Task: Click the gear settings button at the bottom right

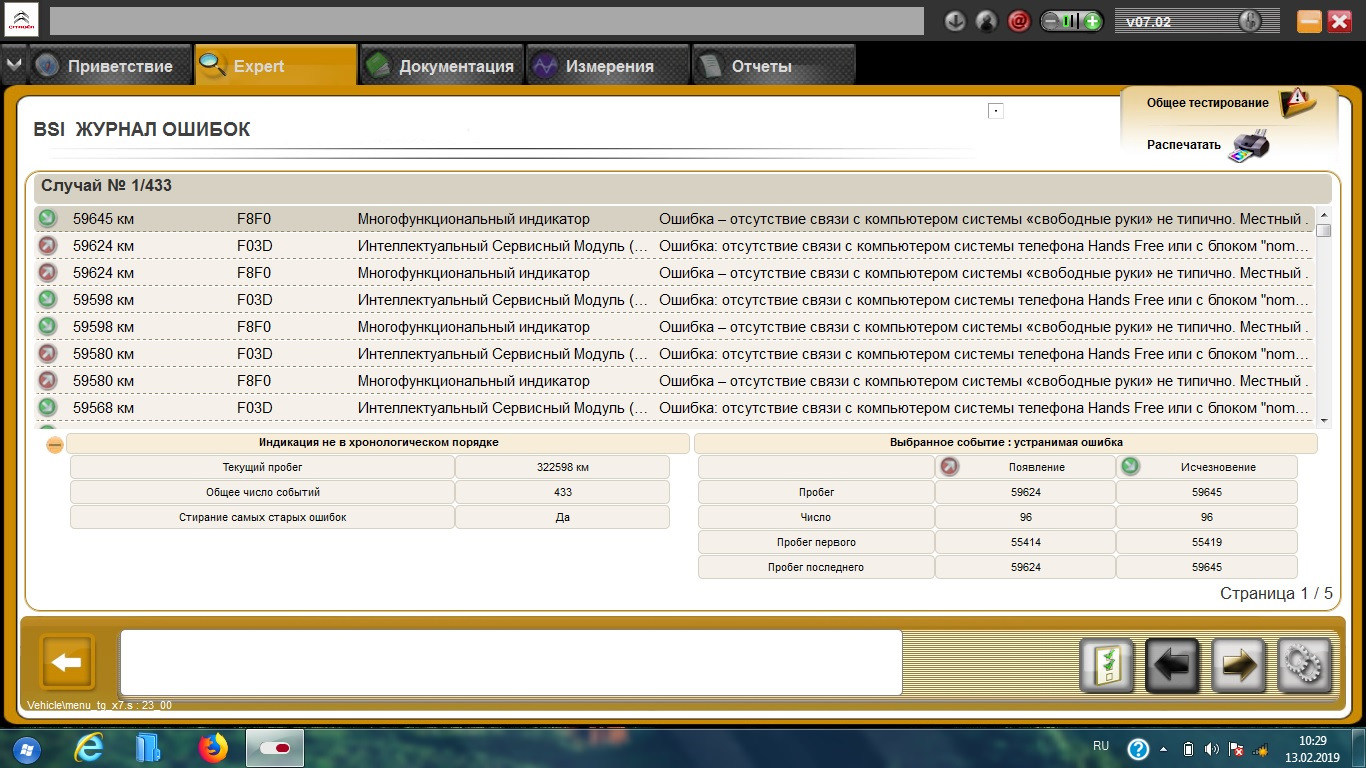Action: coord(1305,666)
